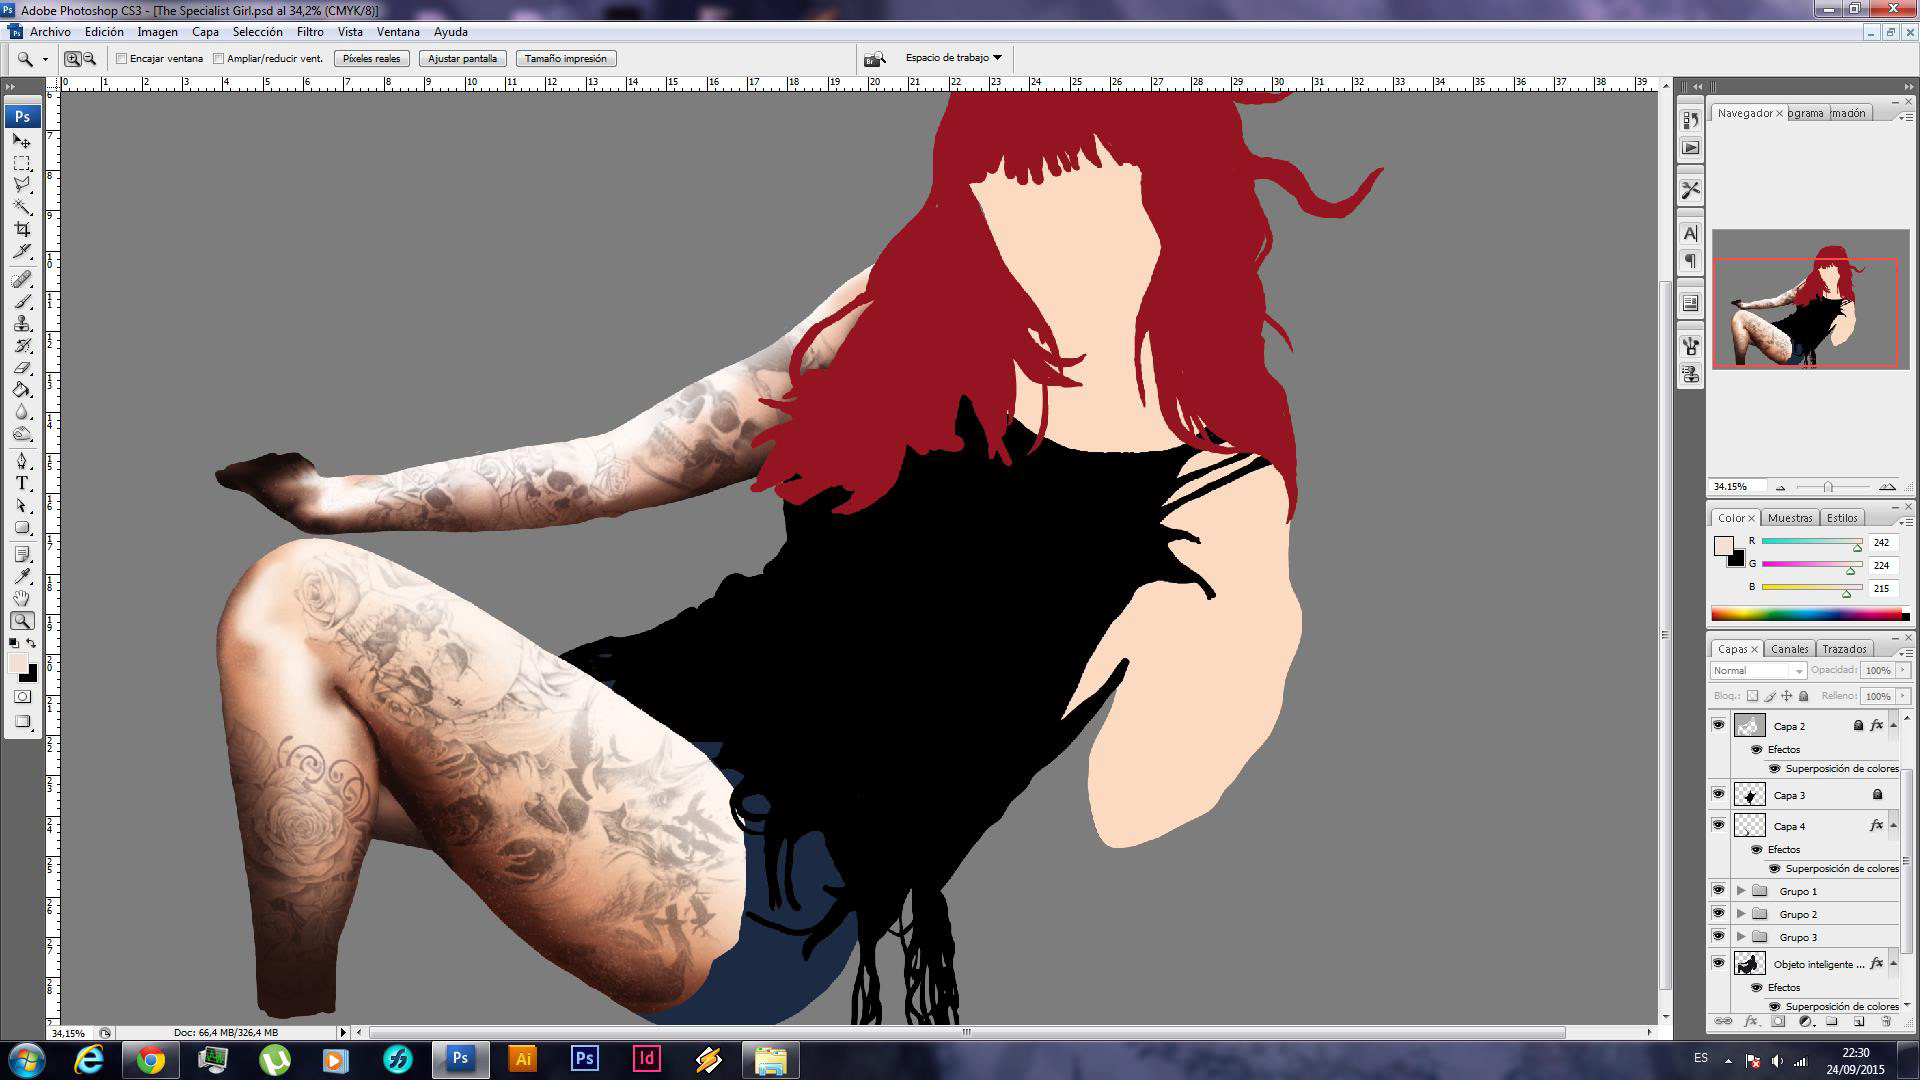The width and height of the screenshot is (1920, 1080).
Task: Select the Hand tool
Action: tap(22, 598)
